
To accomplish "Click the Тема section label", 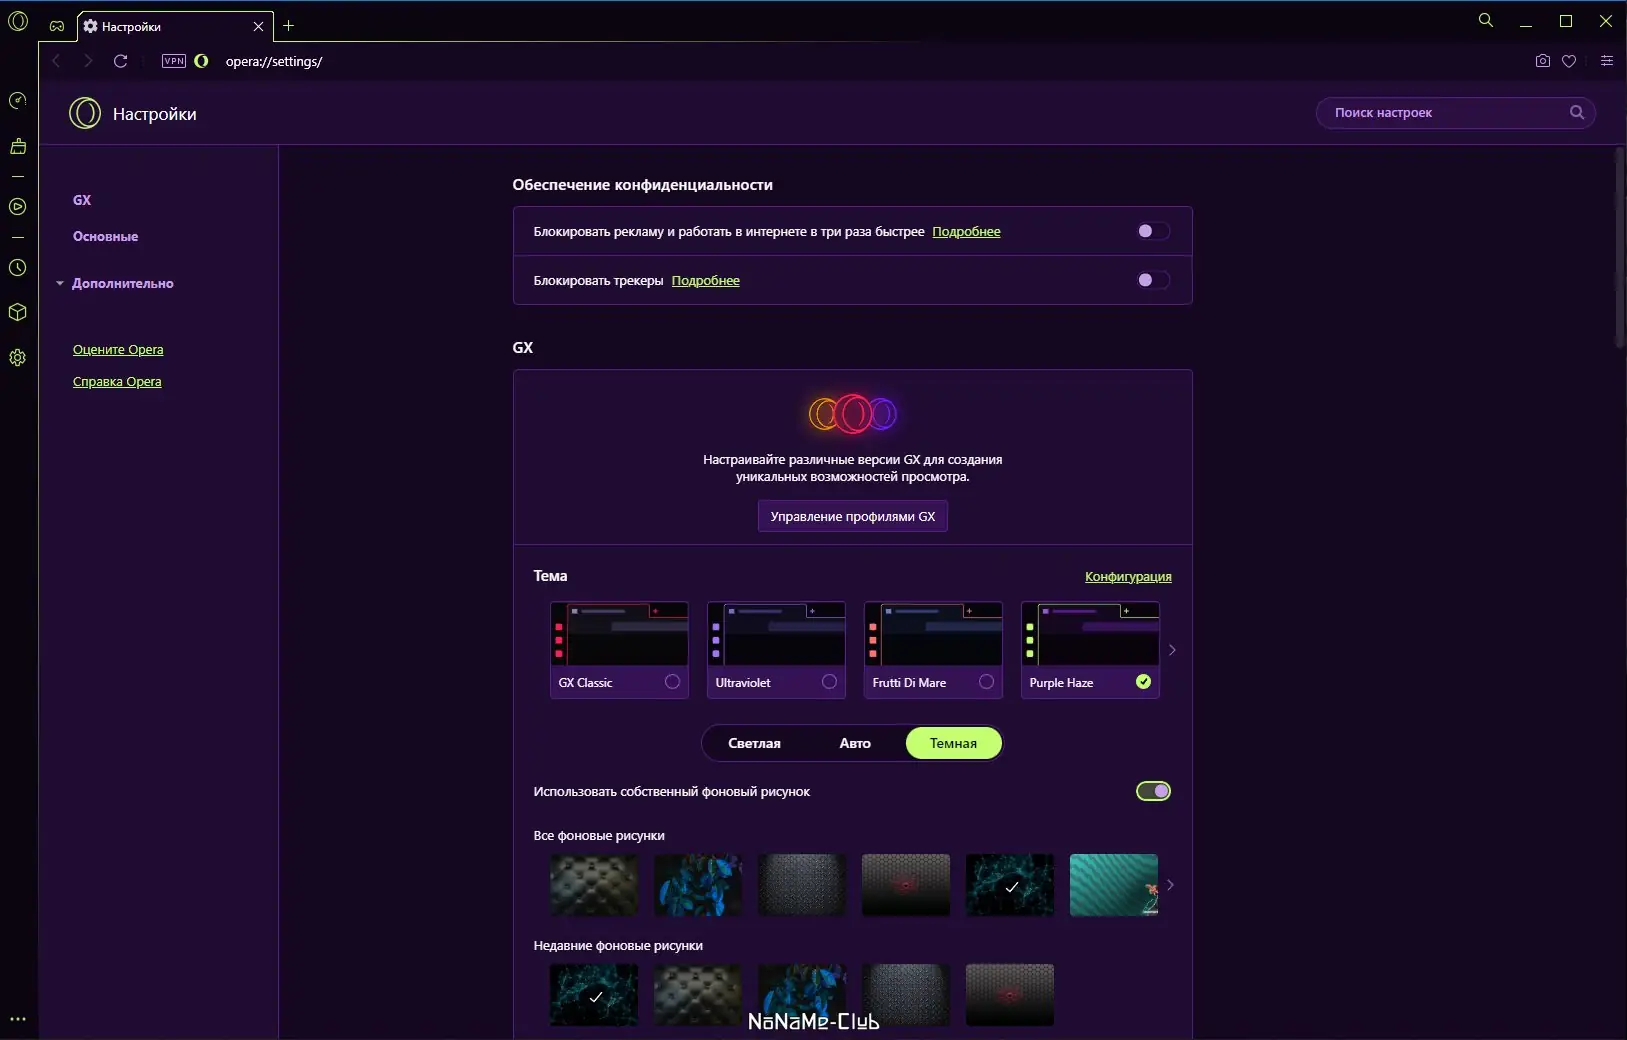I will point(550,576).
